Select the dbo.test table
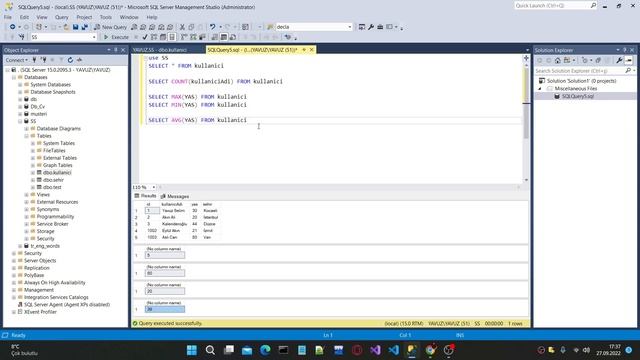 click(x=52, y=187)
